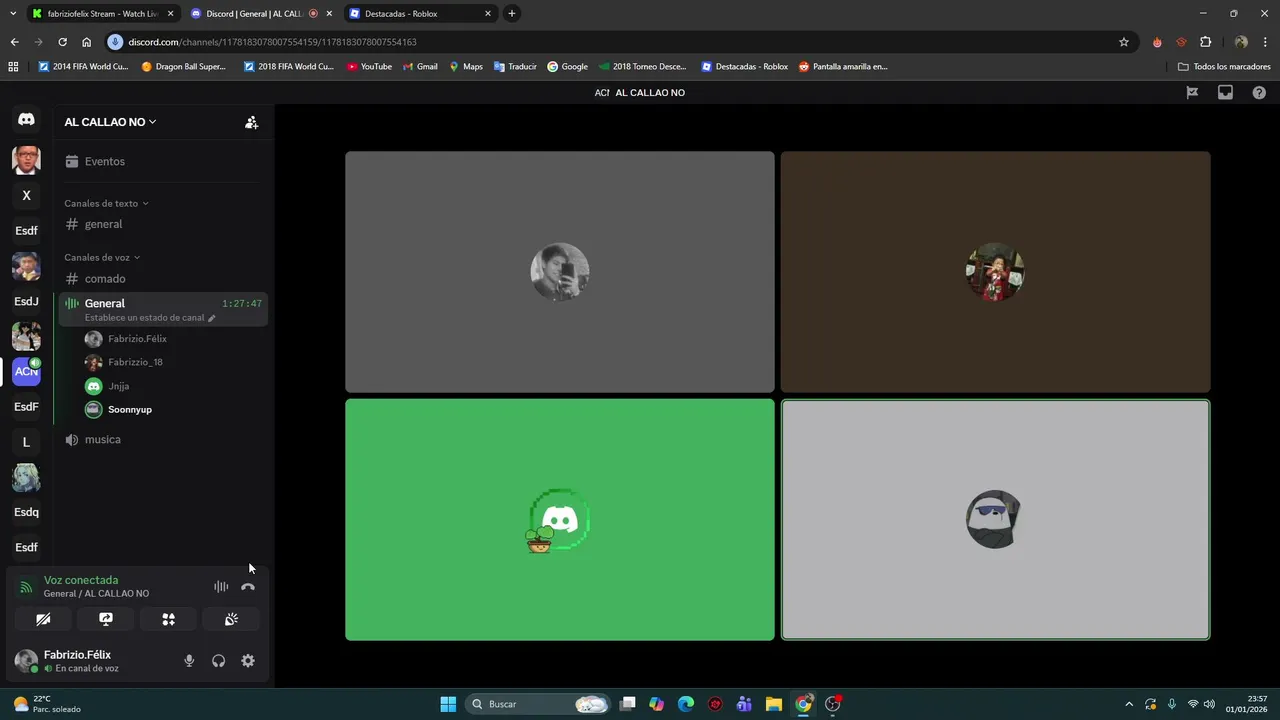This screenshot has height=720, width=1280.
Task: Reload the page
Action: (62, 42)
